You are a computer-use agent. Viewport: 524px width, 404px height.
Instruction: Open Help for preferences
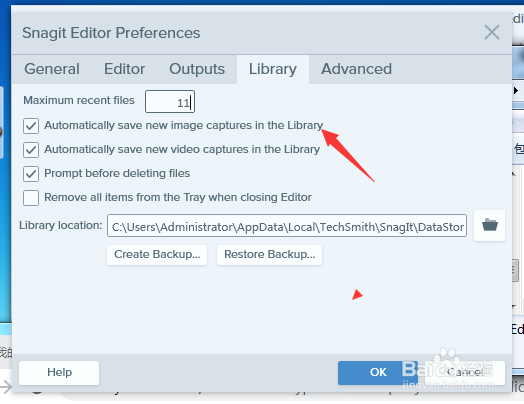pyautogui.click(x=59, y=373)
